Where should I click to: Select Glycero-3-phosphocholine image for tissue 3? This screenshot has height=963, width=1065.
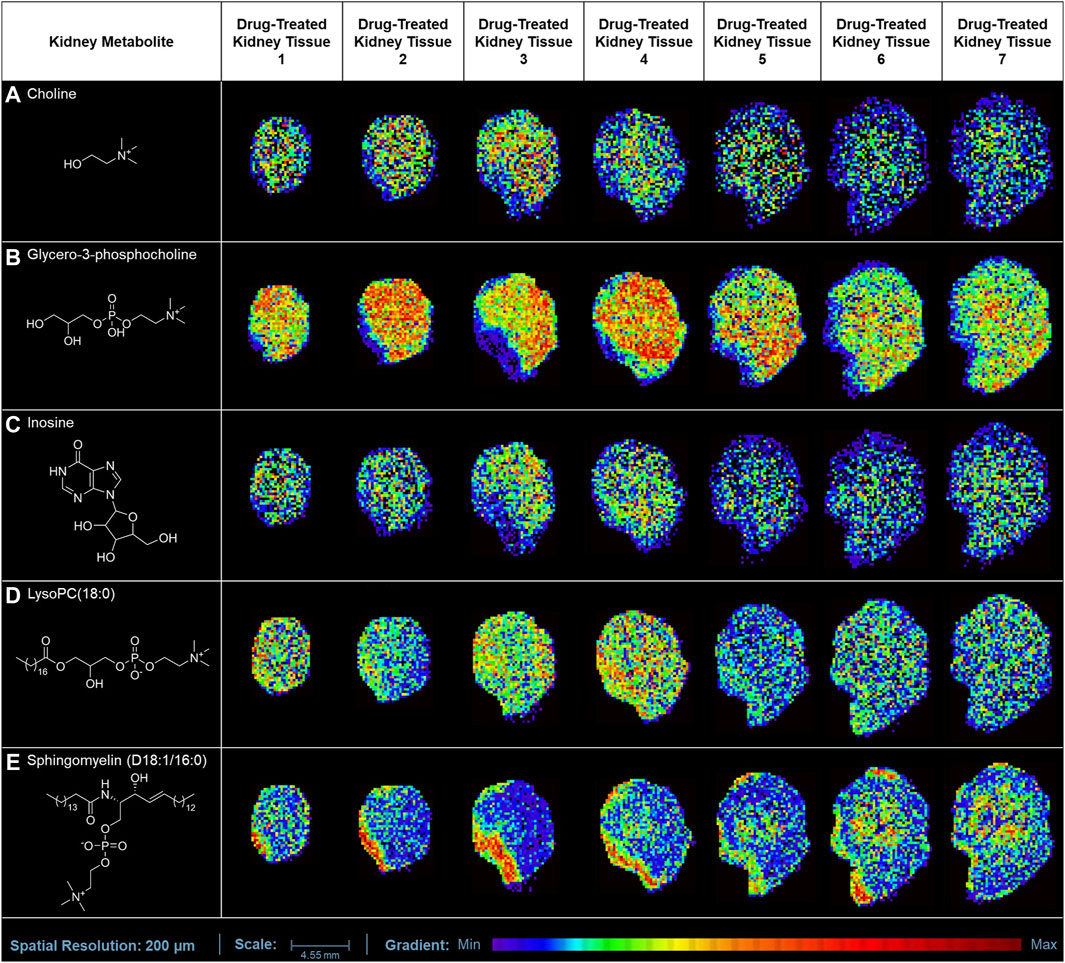pos(516,327)
